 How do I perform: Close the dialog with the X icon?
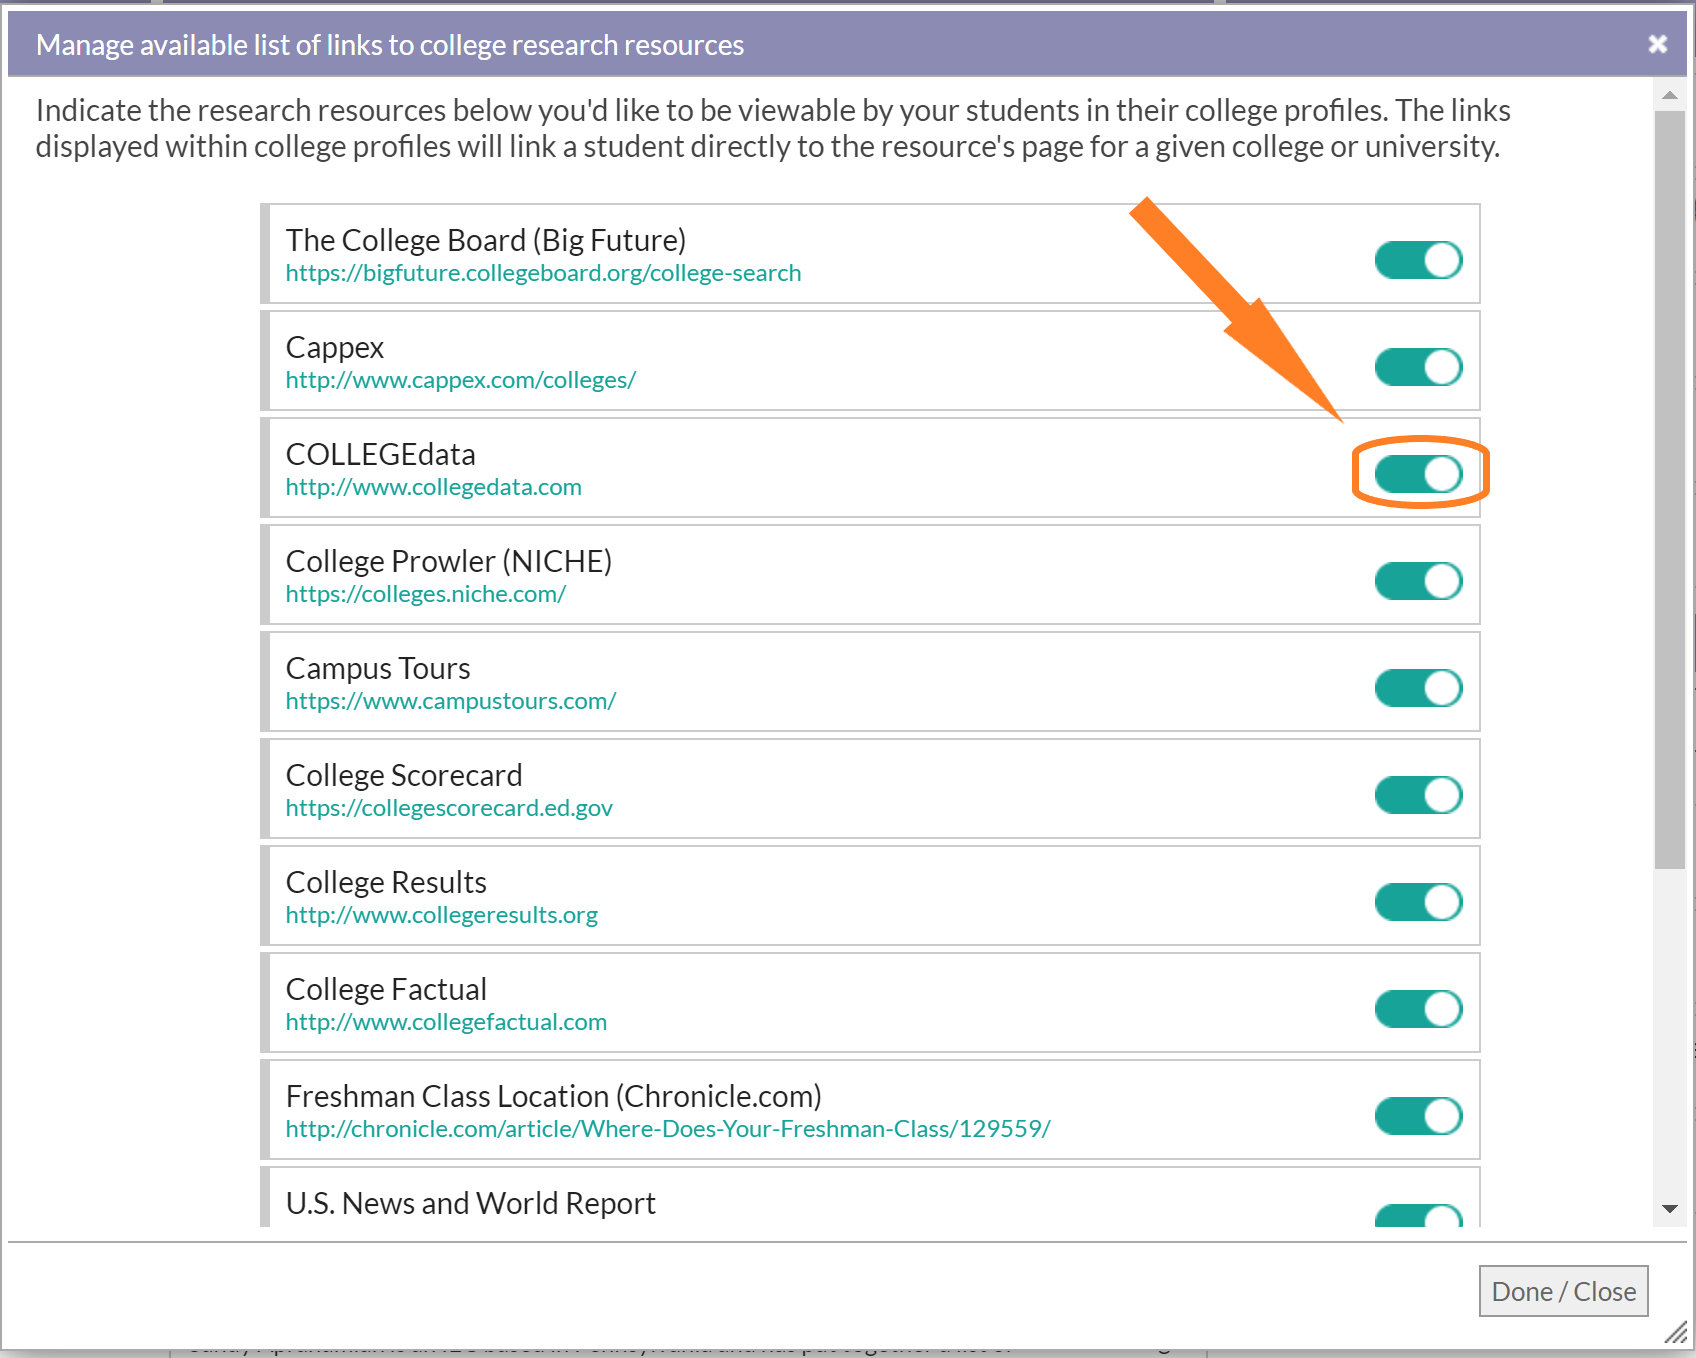coord(1658,44)
